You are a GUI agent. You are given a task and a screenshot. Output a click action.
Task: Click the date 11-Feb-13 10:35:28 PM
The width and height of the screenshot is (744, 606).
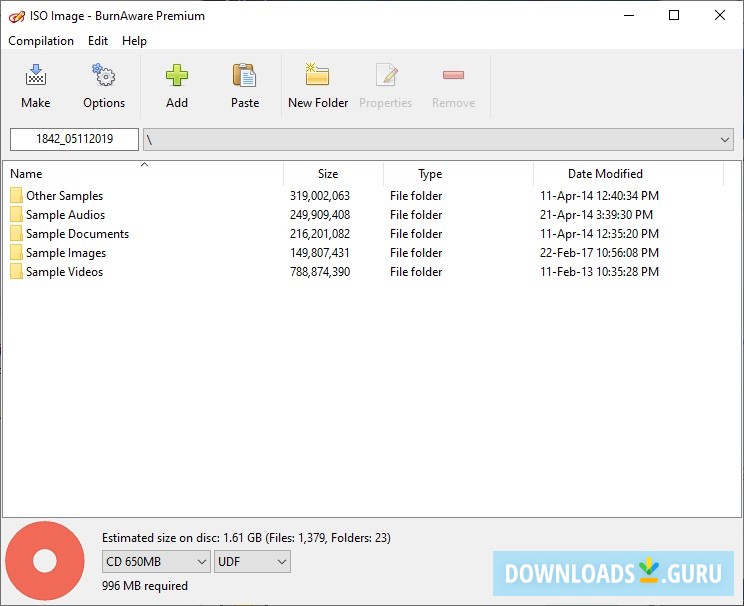pos(599,272)
